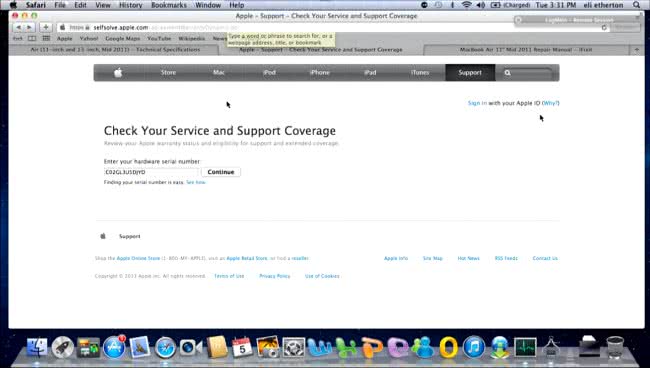Click the hardware serial number field
The width and height of the screenshot is (650, 368).
pos(152,172)
